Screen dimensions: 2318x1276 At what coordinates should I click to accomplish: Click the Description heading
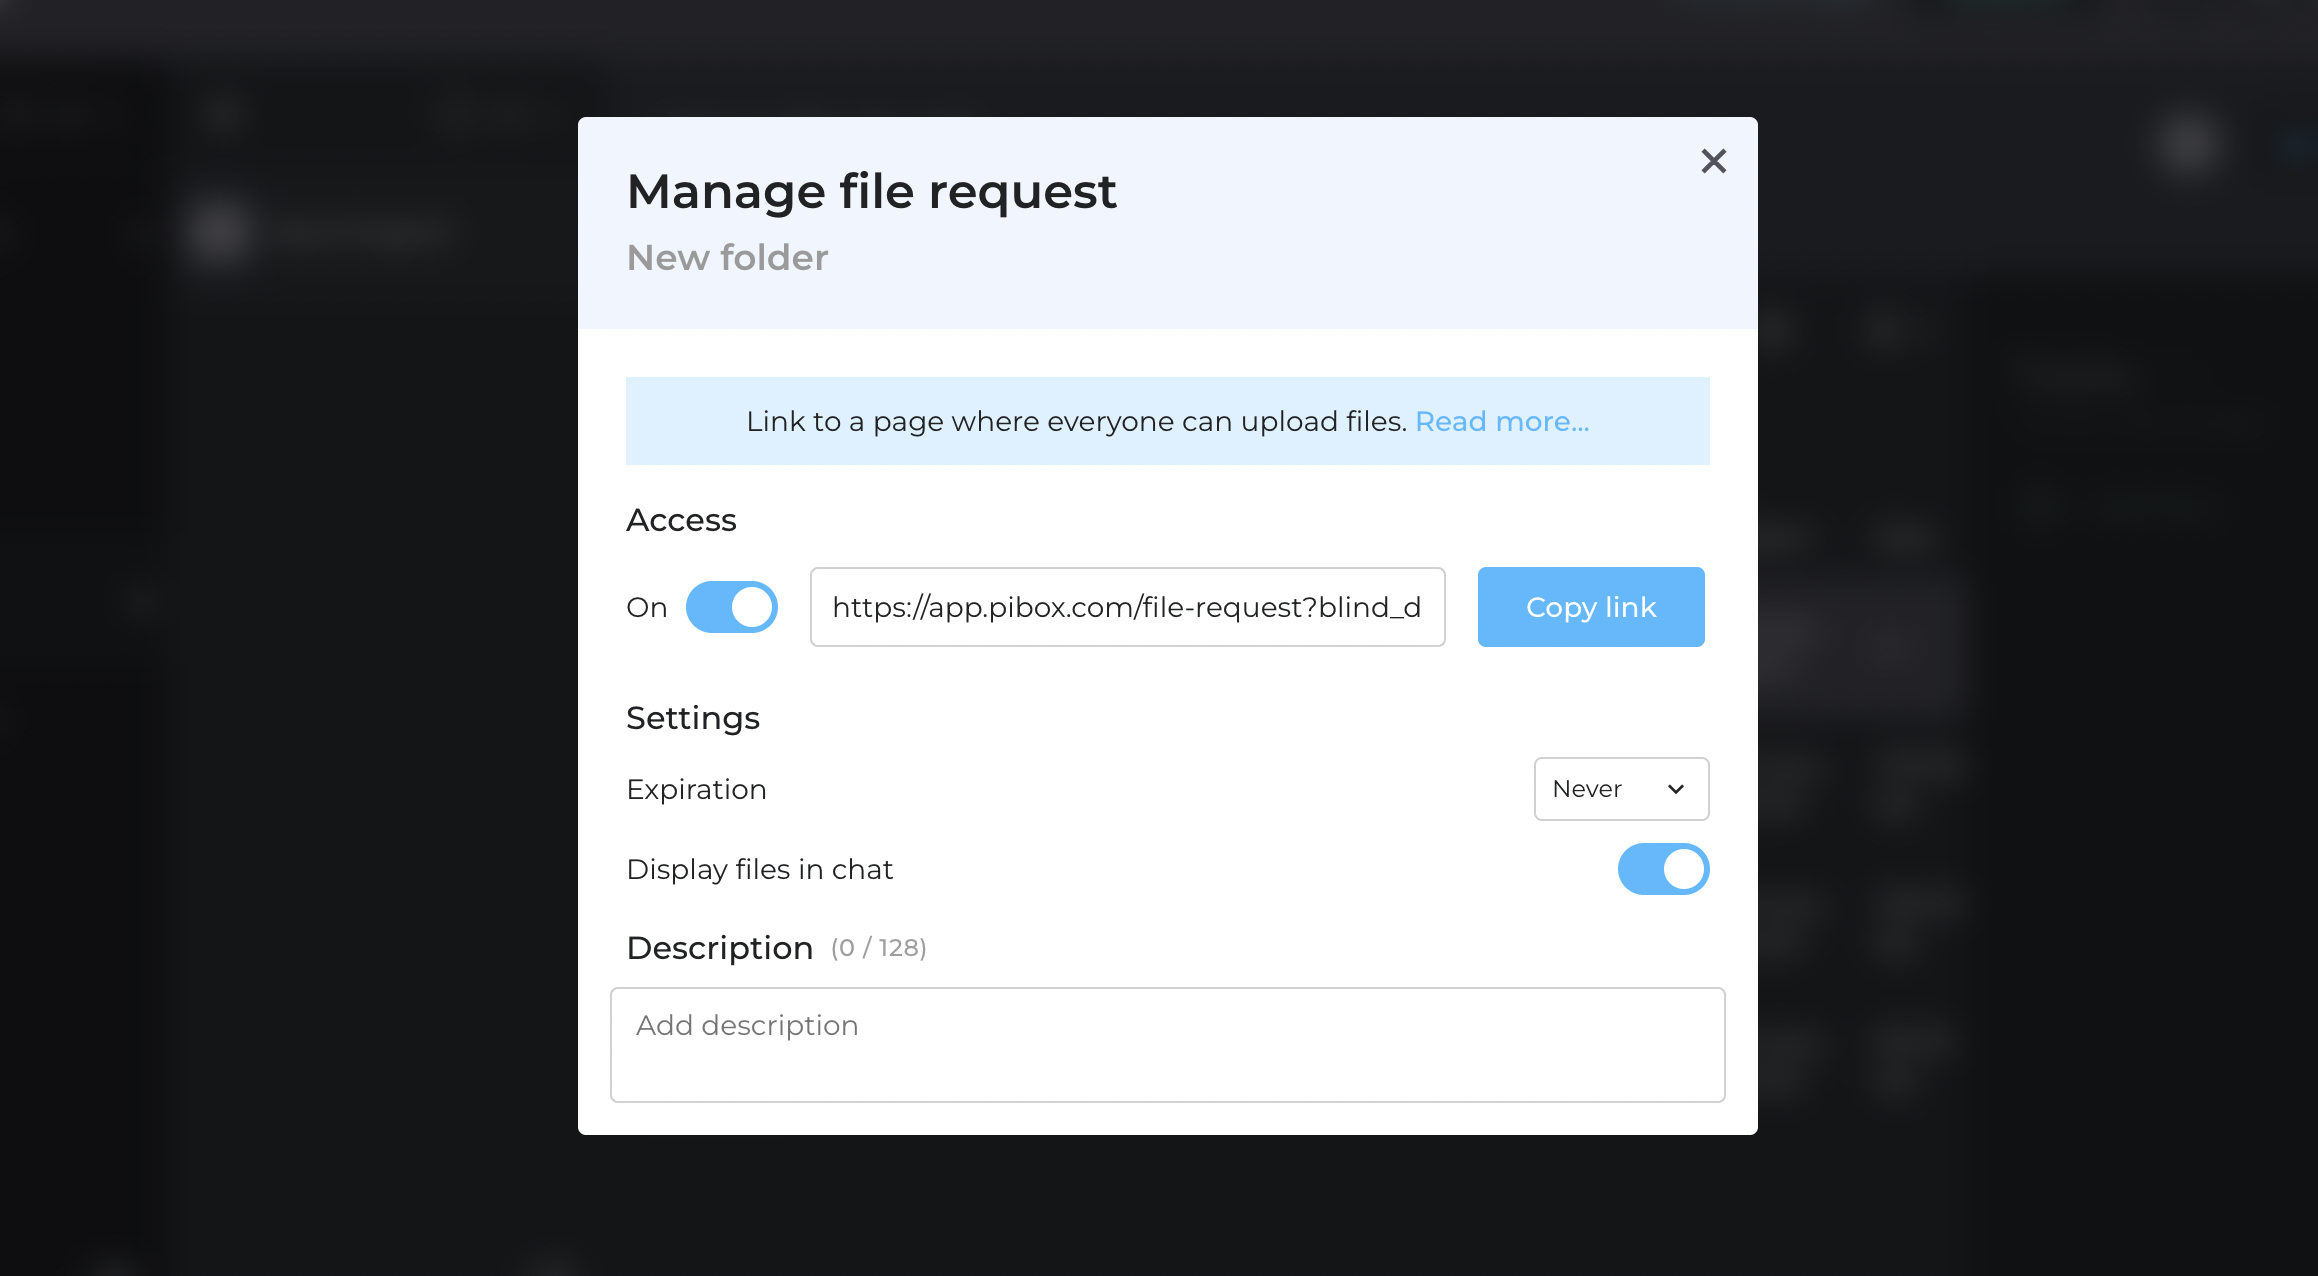719,948
